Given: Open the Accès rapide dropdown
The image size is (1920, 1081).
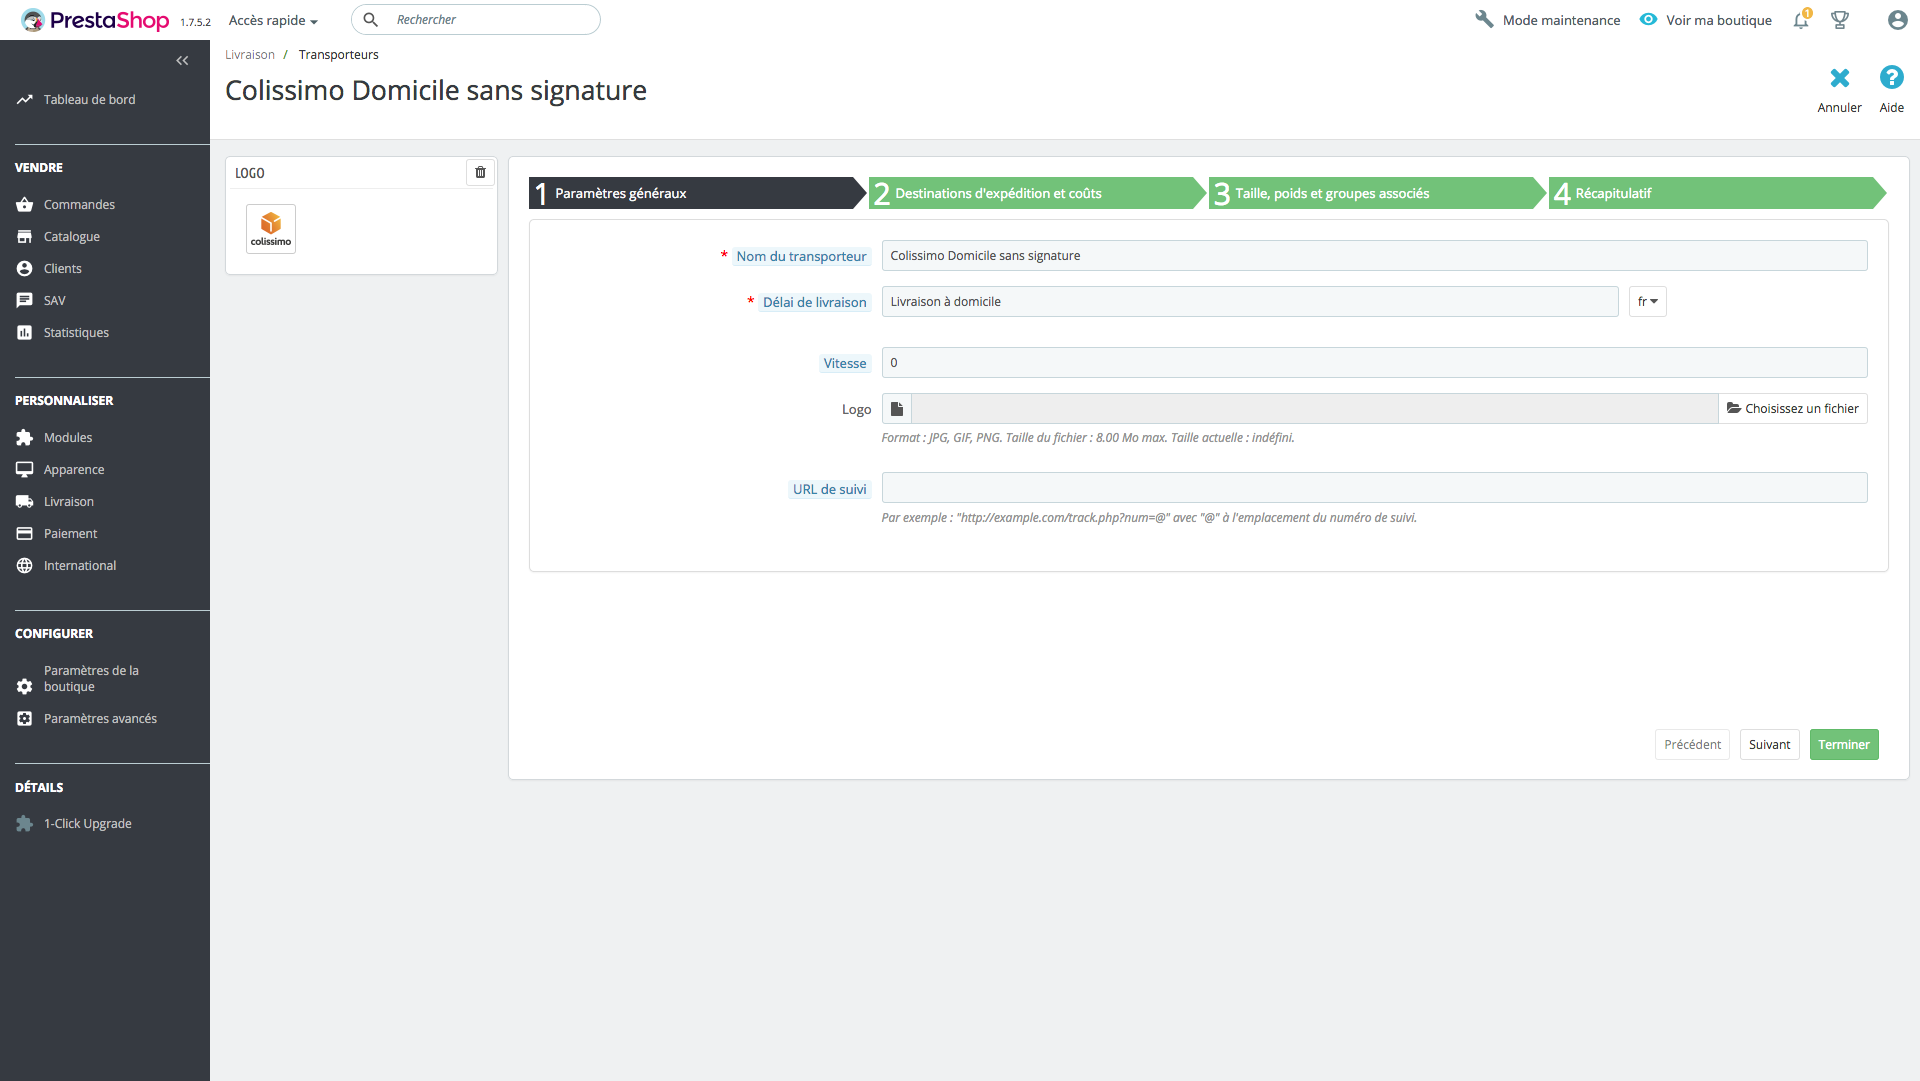Looking at the screenshot, I should click(x=273, y=21).
